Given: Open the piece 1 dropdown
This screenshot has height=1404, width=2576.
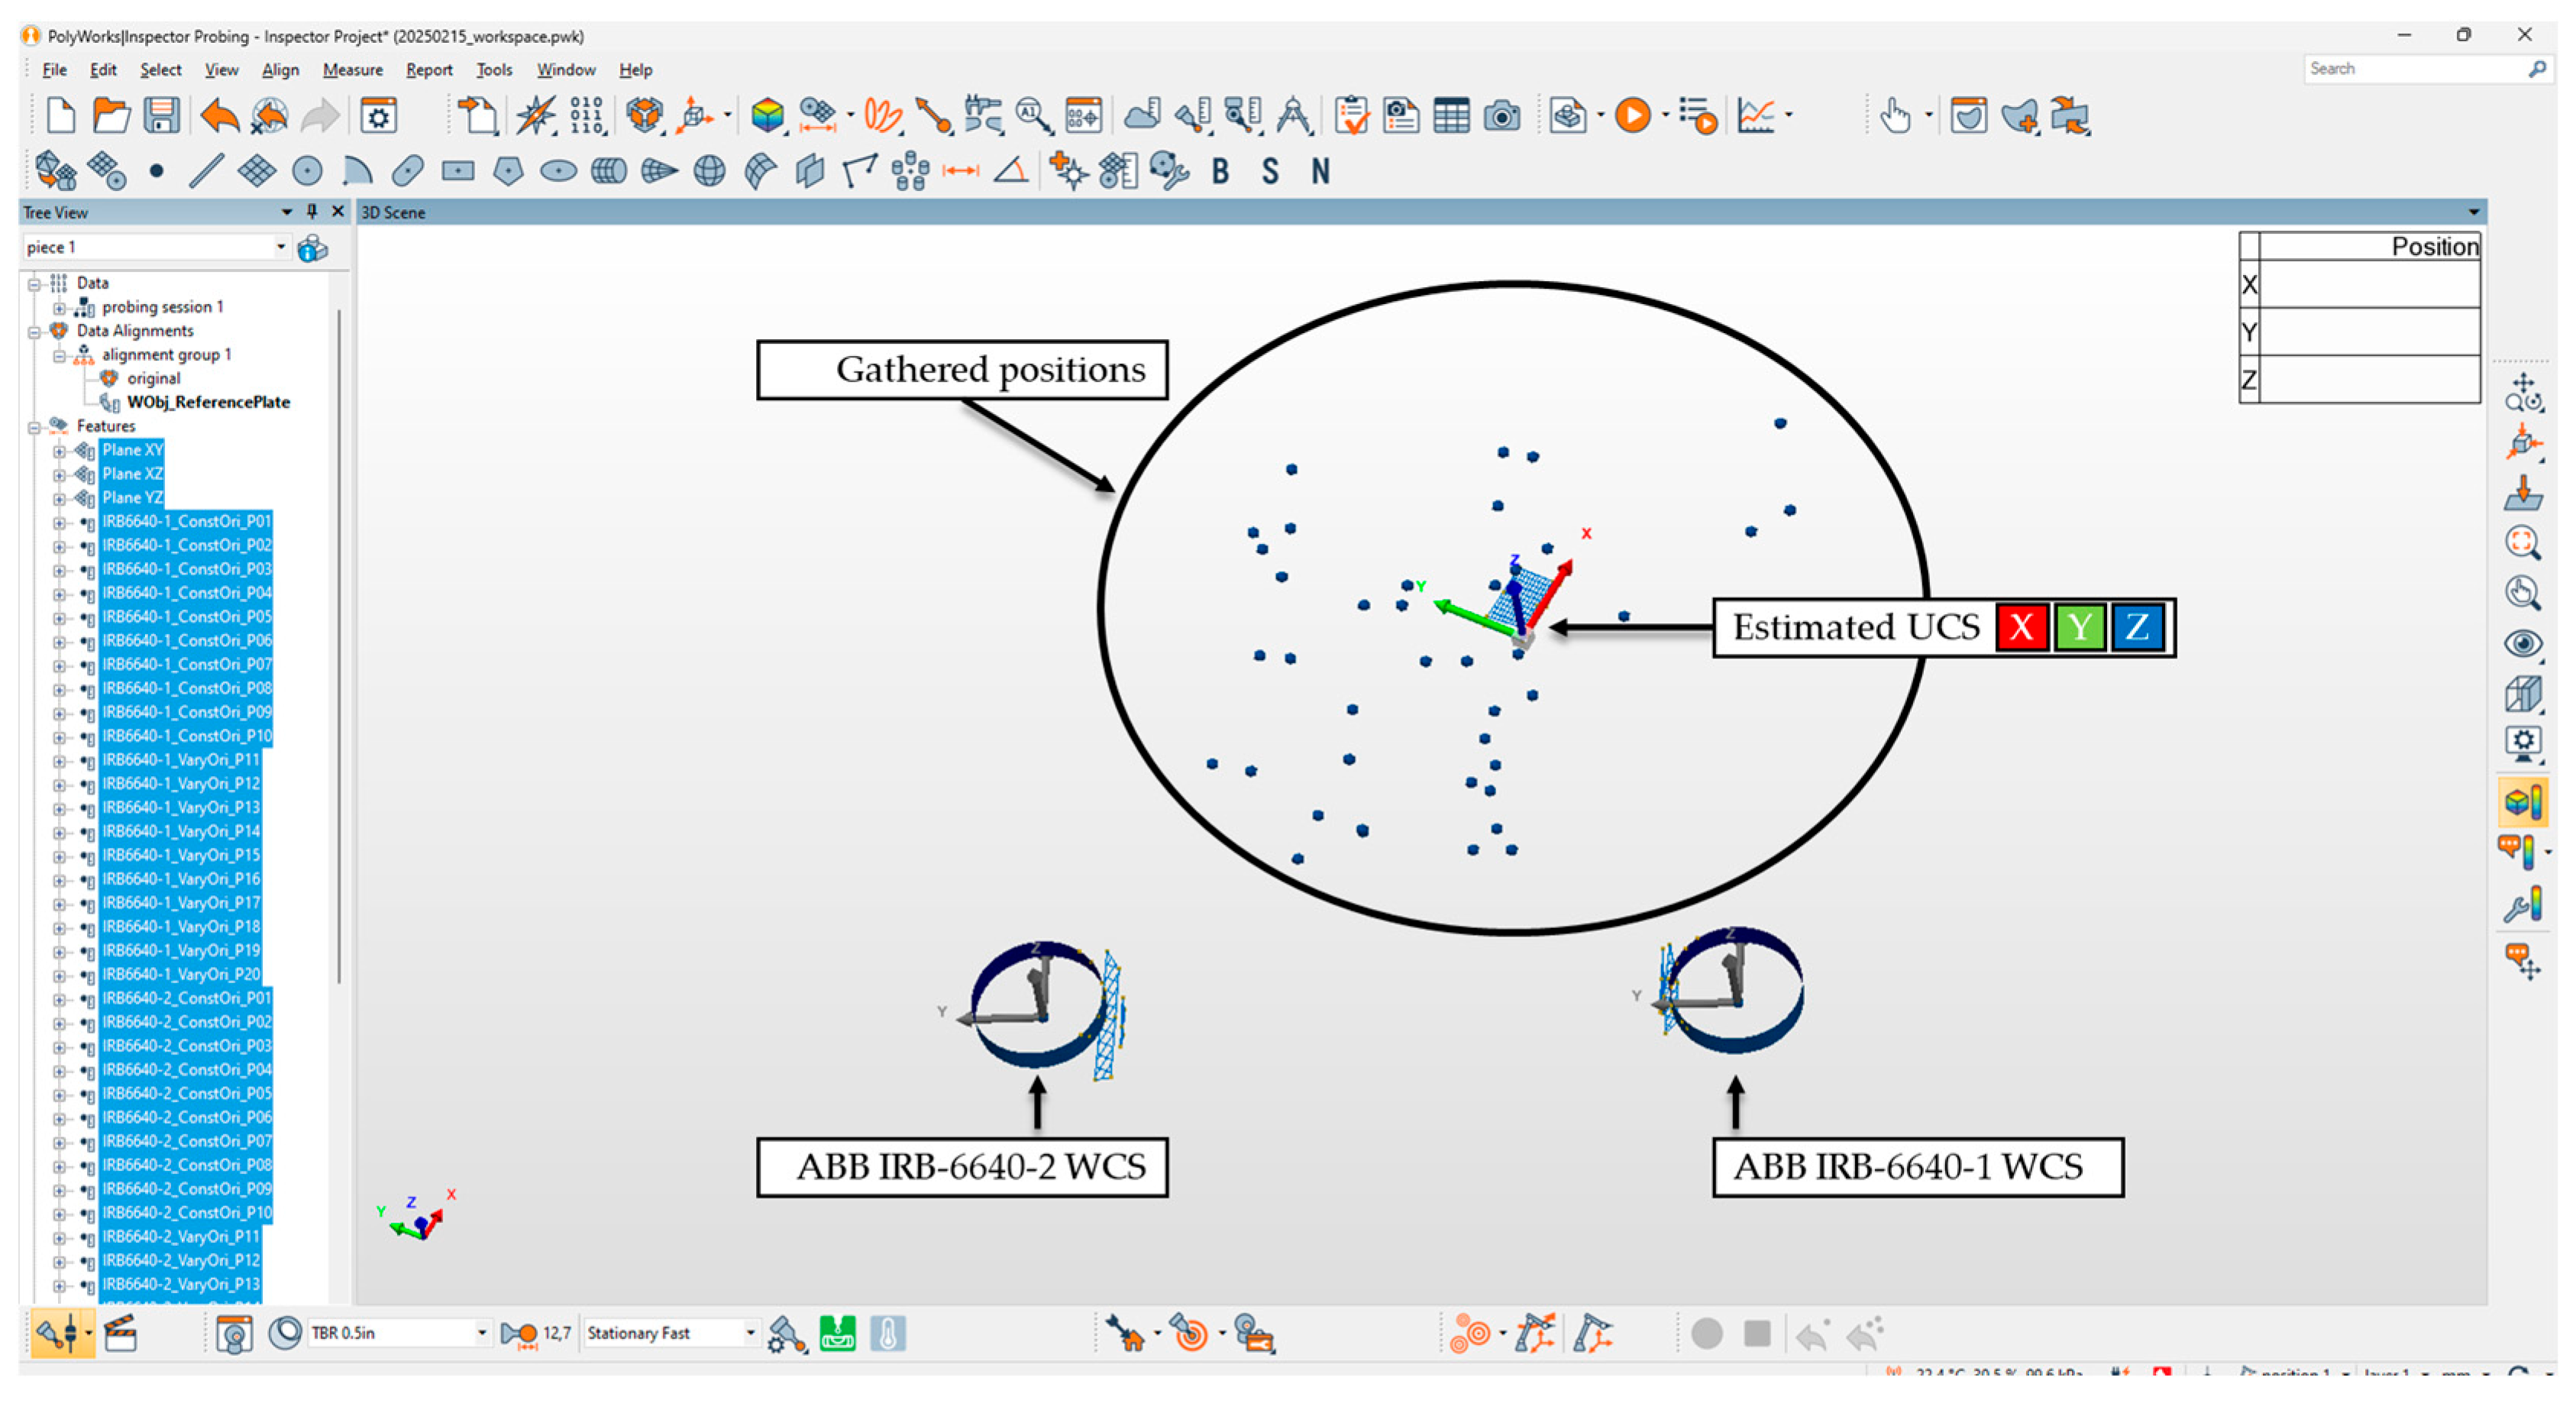Looking at the screenshot, I should point(281,246).
